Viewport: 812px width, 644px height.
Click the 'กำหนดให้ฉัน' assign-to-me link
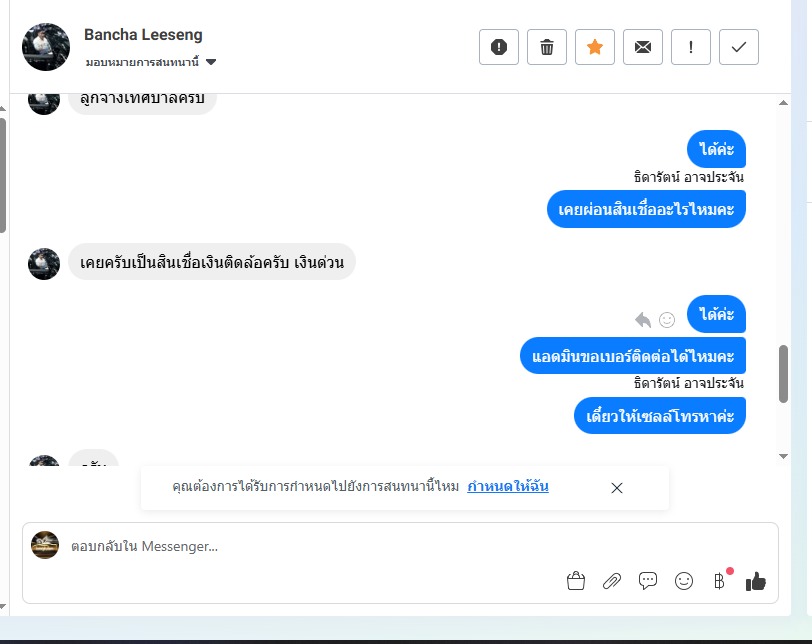508,487
